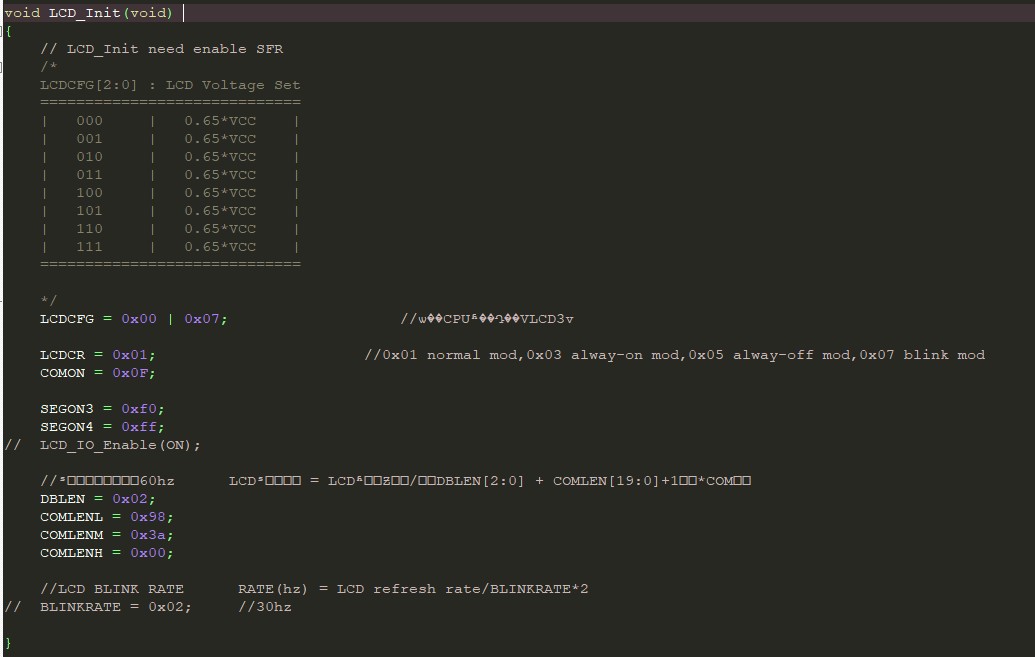Screen dimensions: 1035x657
Task: Click the opening brace under the function header
Action: (x=8, y=31)
